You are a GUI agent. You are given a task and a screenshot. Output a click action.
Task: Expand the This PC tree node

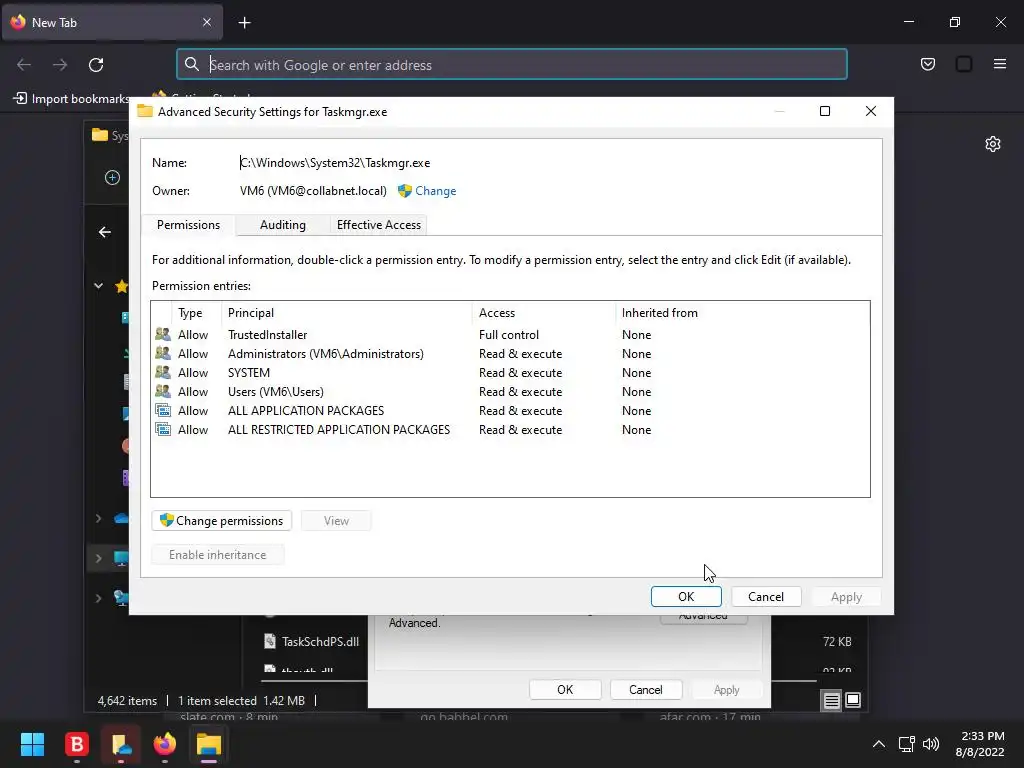[99, 558]
